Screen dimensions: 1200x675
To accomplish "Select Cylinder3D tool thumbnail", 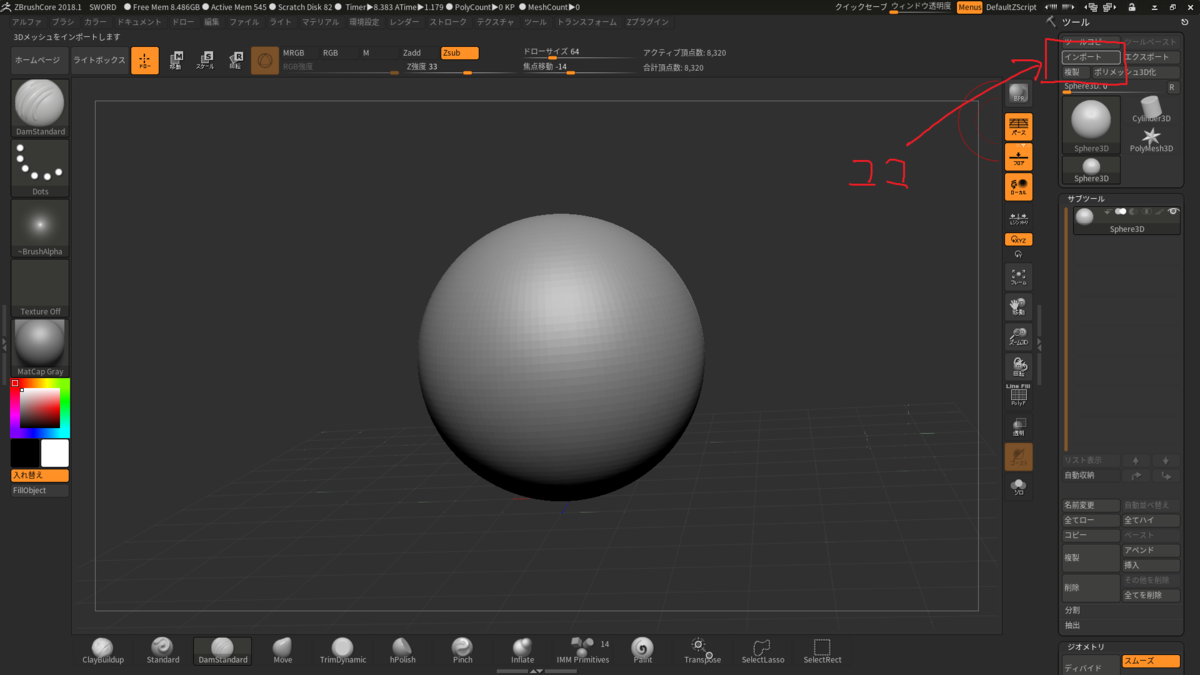I will (x=1151, y=110).
